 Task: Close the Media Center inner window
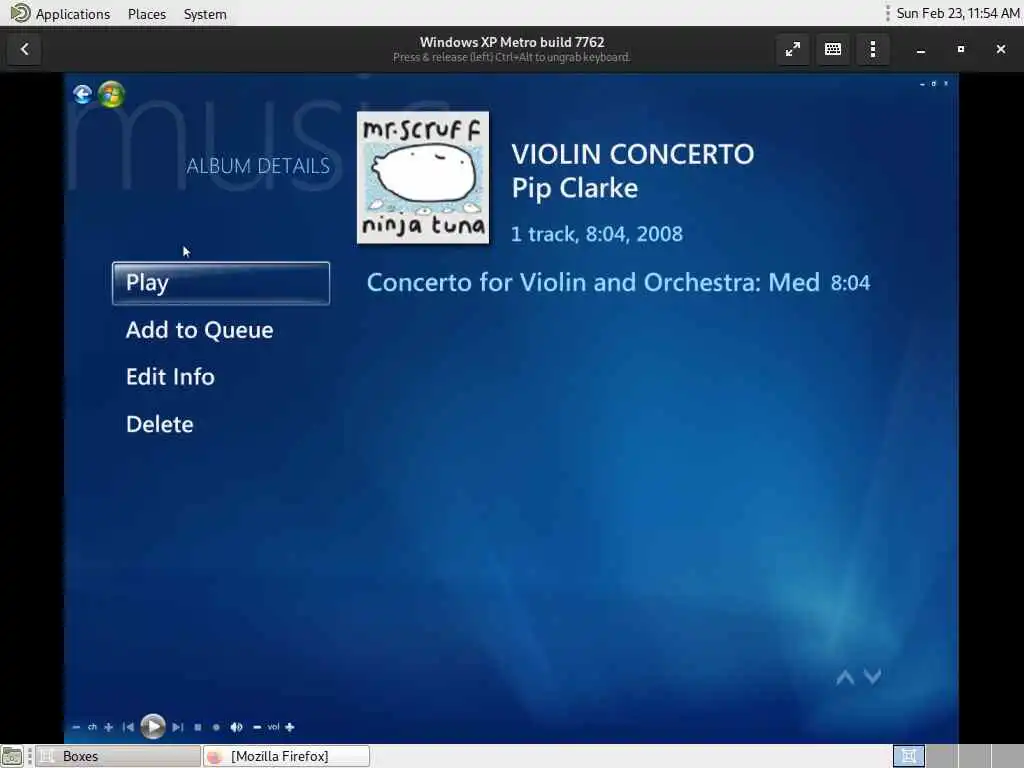[x=946, y=84]
